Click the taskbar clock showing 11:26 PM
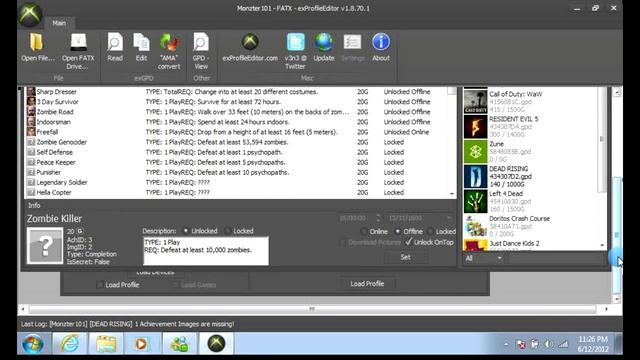Screen dimensions: 640x360 pyautogui.click(x=593, y=344)
